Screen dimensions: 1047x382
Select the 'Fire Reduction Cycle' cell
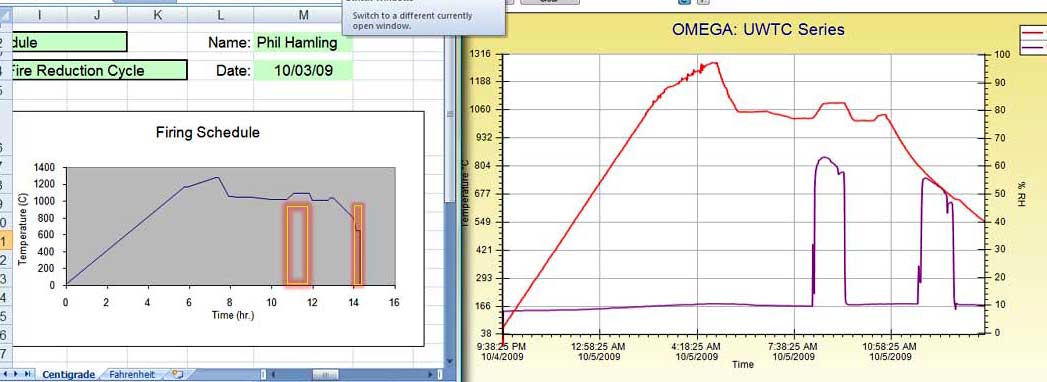(x=100, y=70)
